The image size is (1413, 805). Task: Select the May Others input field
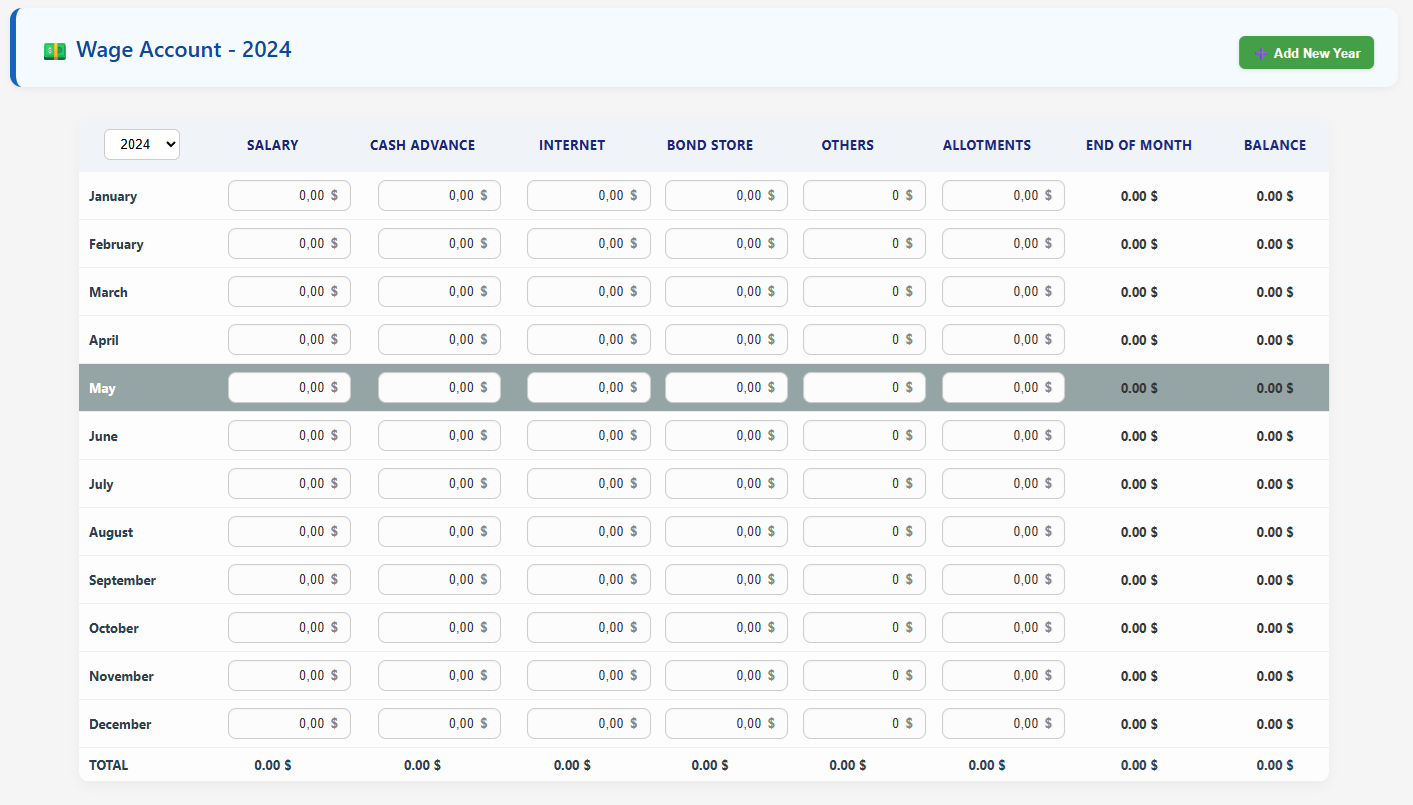(x=864, y=388)
